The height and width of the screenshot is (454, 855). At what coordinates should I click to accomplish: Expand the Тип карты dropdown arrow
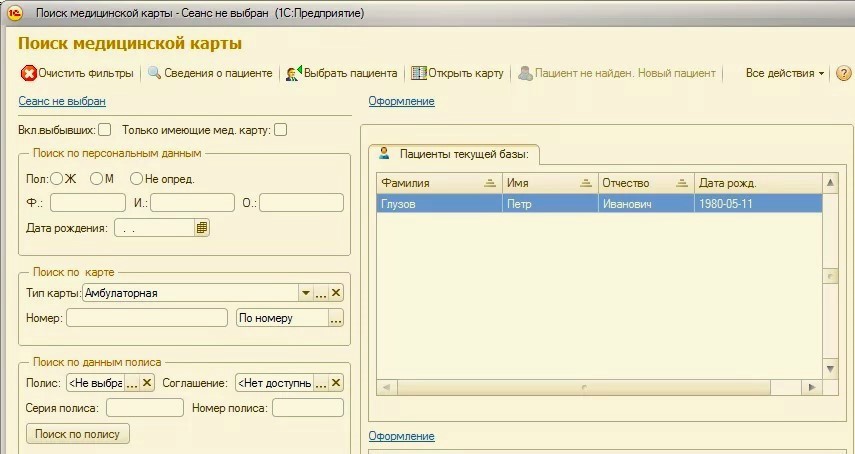pos(305,293)
